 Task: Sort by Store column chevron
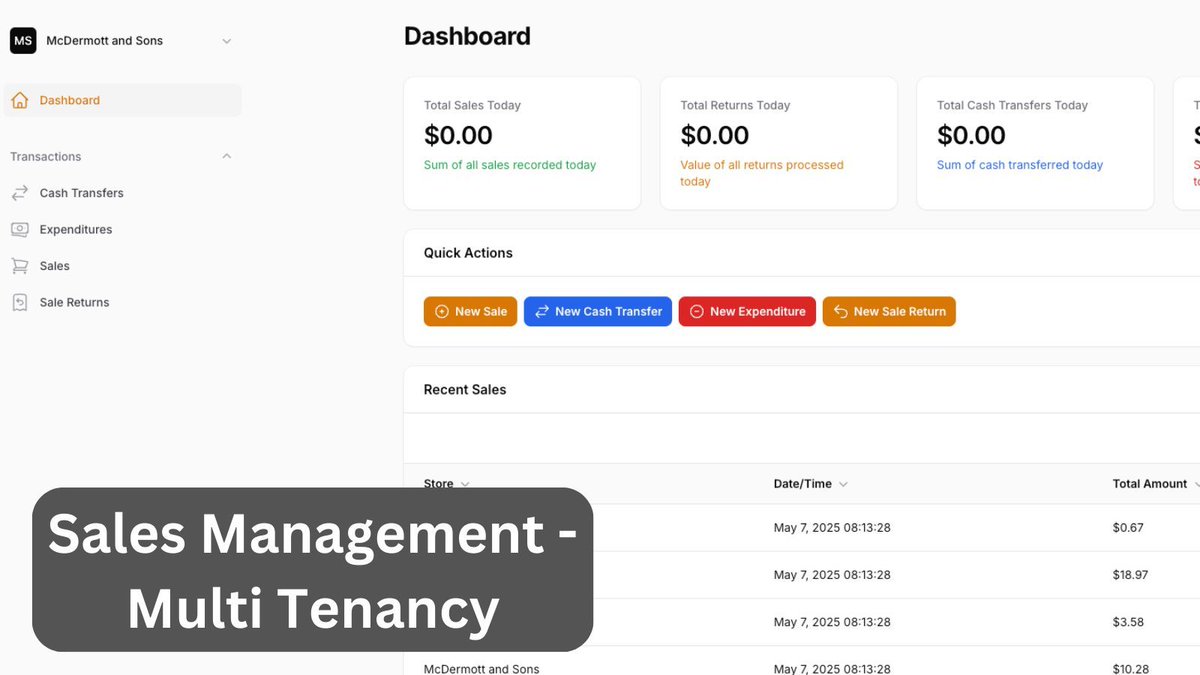pyautogui.click(x=465, y=484)
